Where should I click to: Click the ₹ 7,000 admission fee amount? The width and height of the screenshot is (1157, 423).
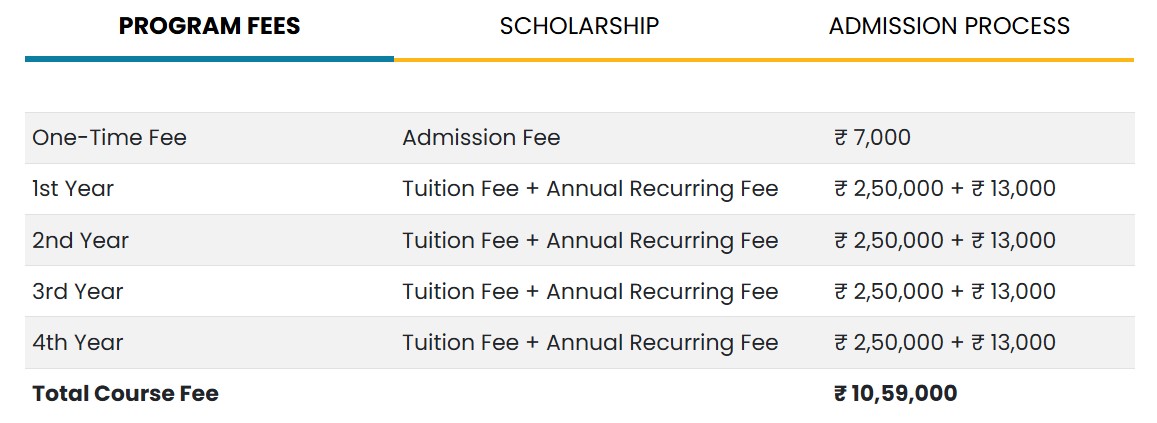(872, 138)
